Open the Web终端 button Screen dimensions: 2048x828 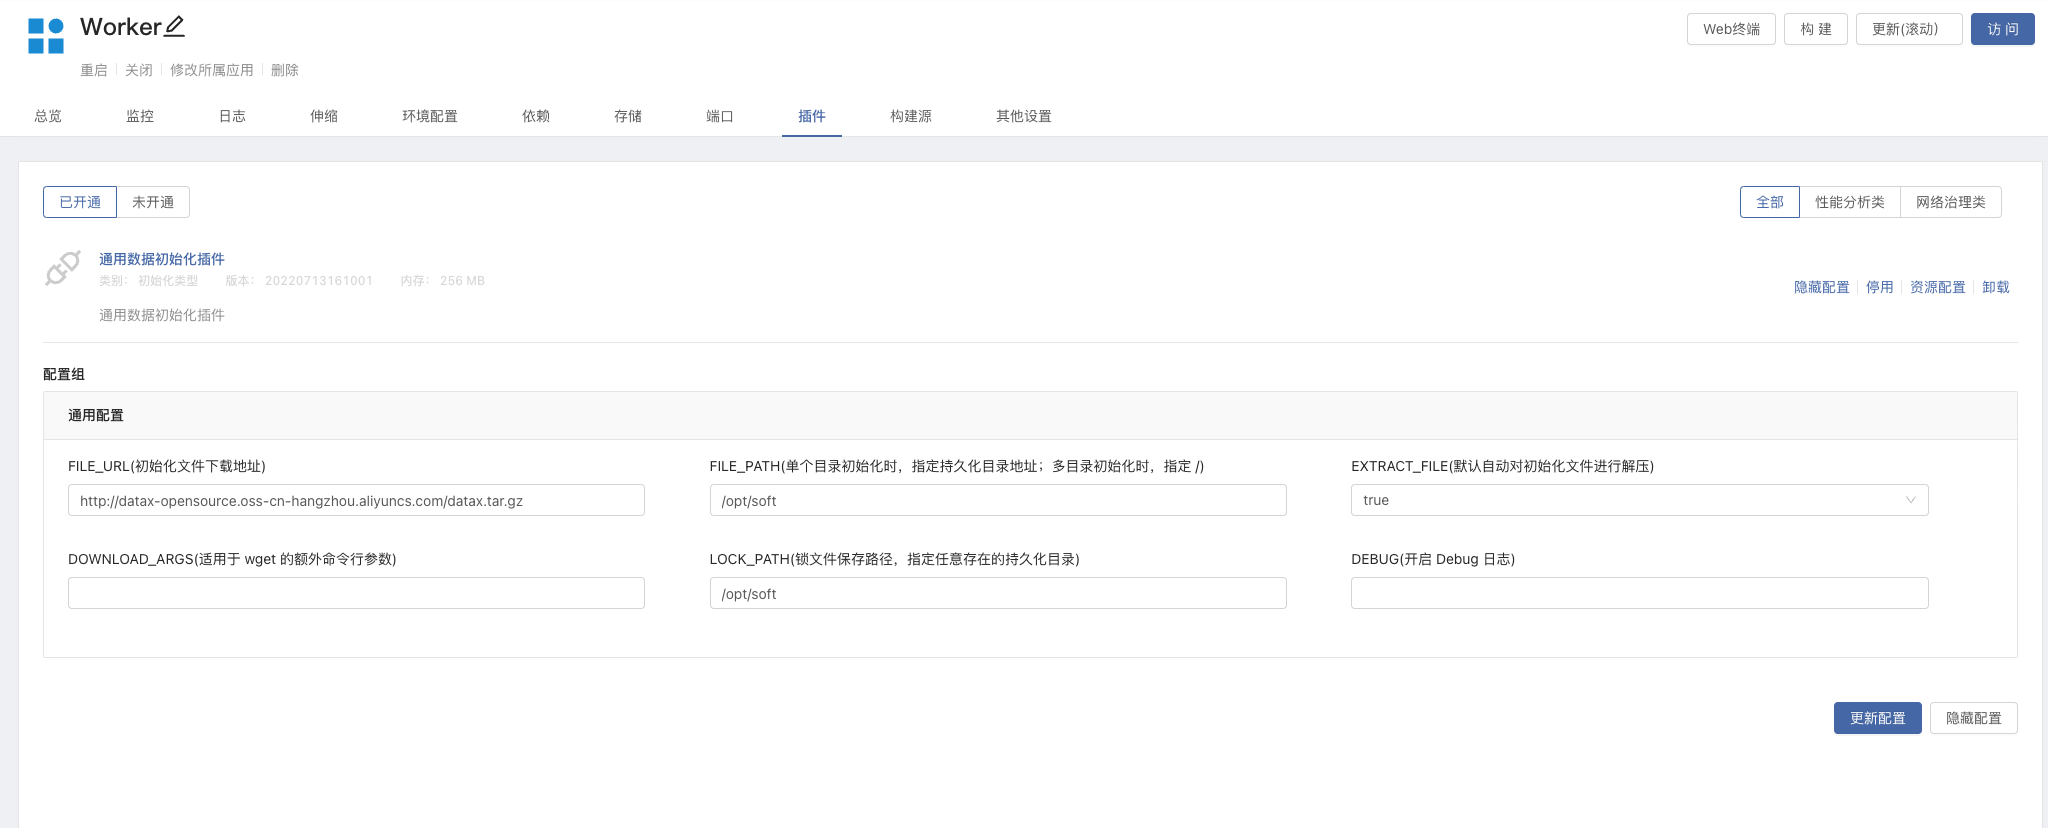click(1731, 29)
